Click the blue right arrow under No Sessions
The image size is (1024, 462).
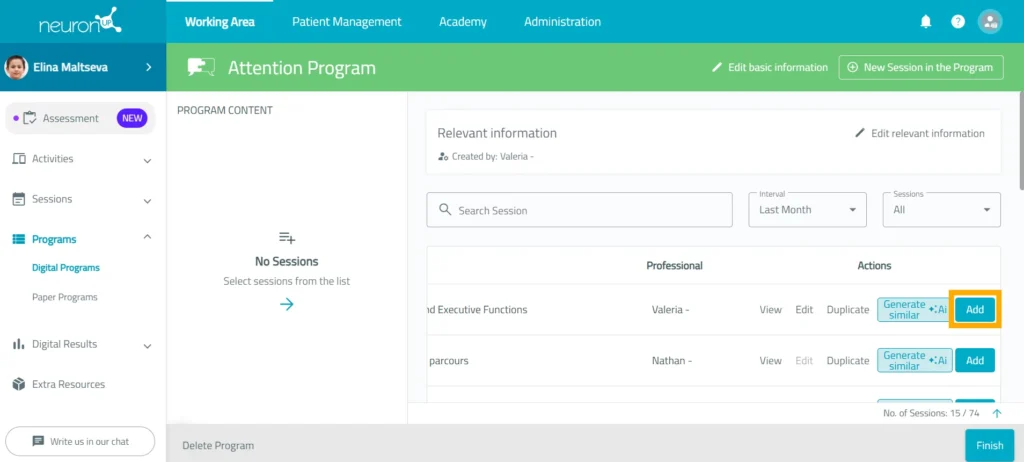[287, 304]
